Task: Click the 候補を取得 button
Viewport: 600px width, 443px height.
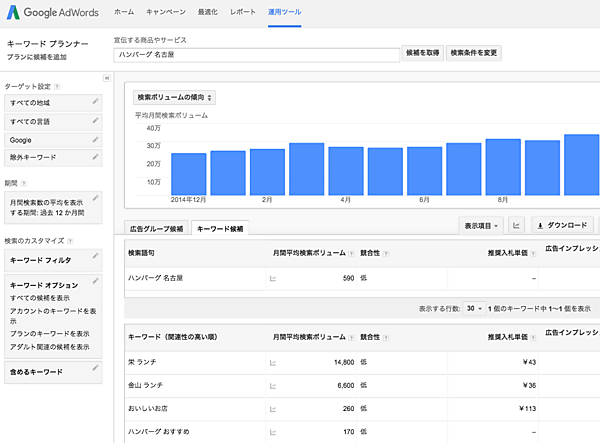Action: (x=422, y=53)
